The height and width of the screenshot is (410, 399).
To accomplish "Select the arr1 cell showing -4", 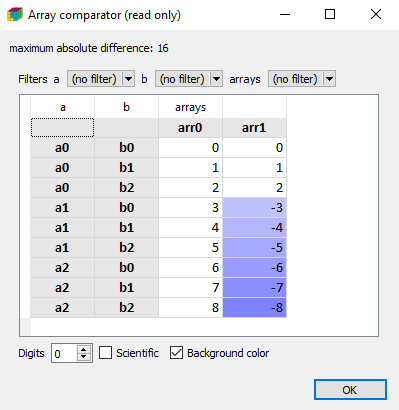I will point(254,227).
